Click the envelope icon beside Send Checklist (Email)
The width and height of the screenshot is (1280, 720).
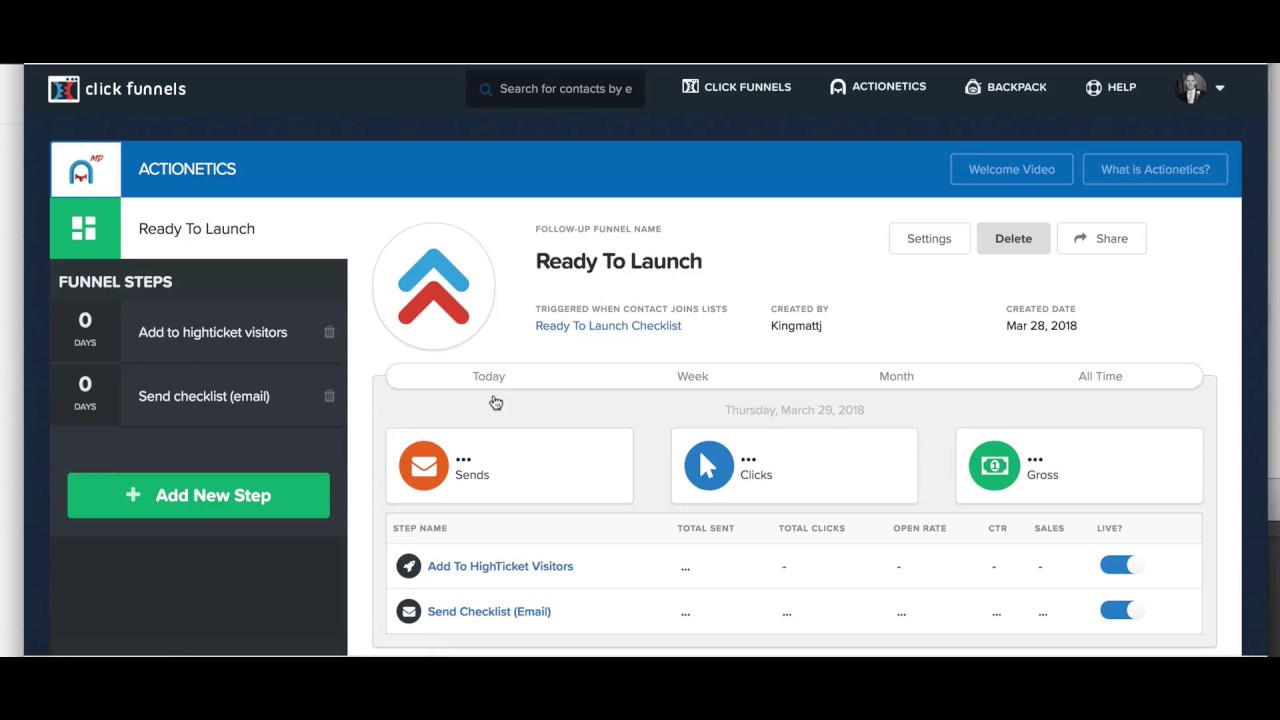click(408, 611)
